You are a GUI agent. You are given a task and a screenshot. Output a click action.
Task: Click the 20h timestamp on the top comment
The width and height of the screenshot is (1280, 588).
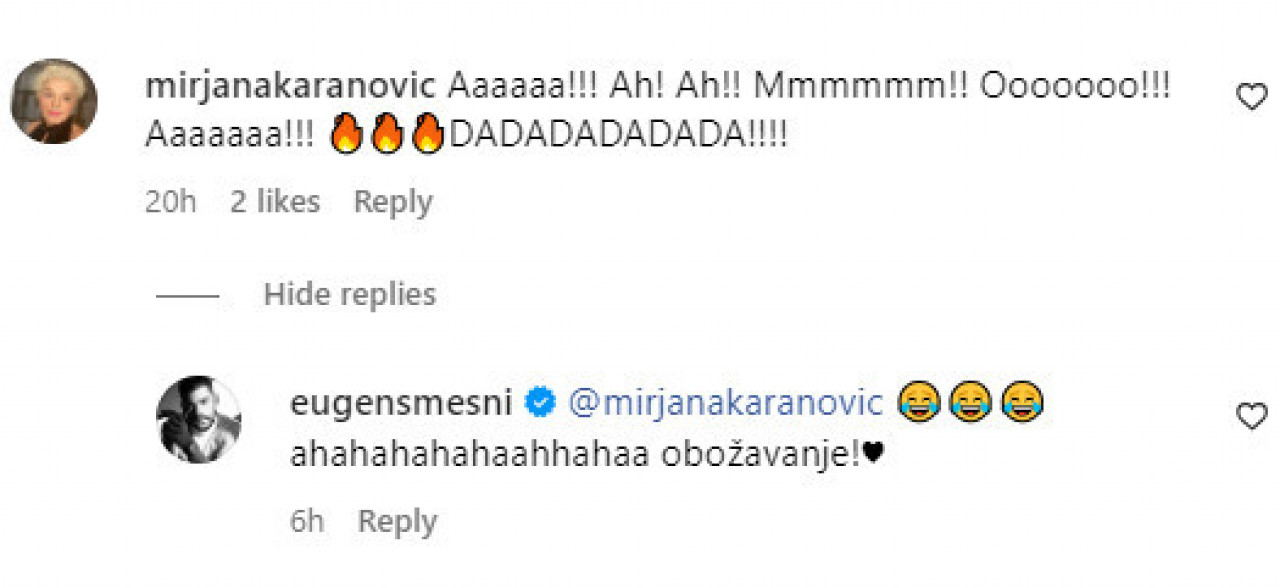(170, 202)
